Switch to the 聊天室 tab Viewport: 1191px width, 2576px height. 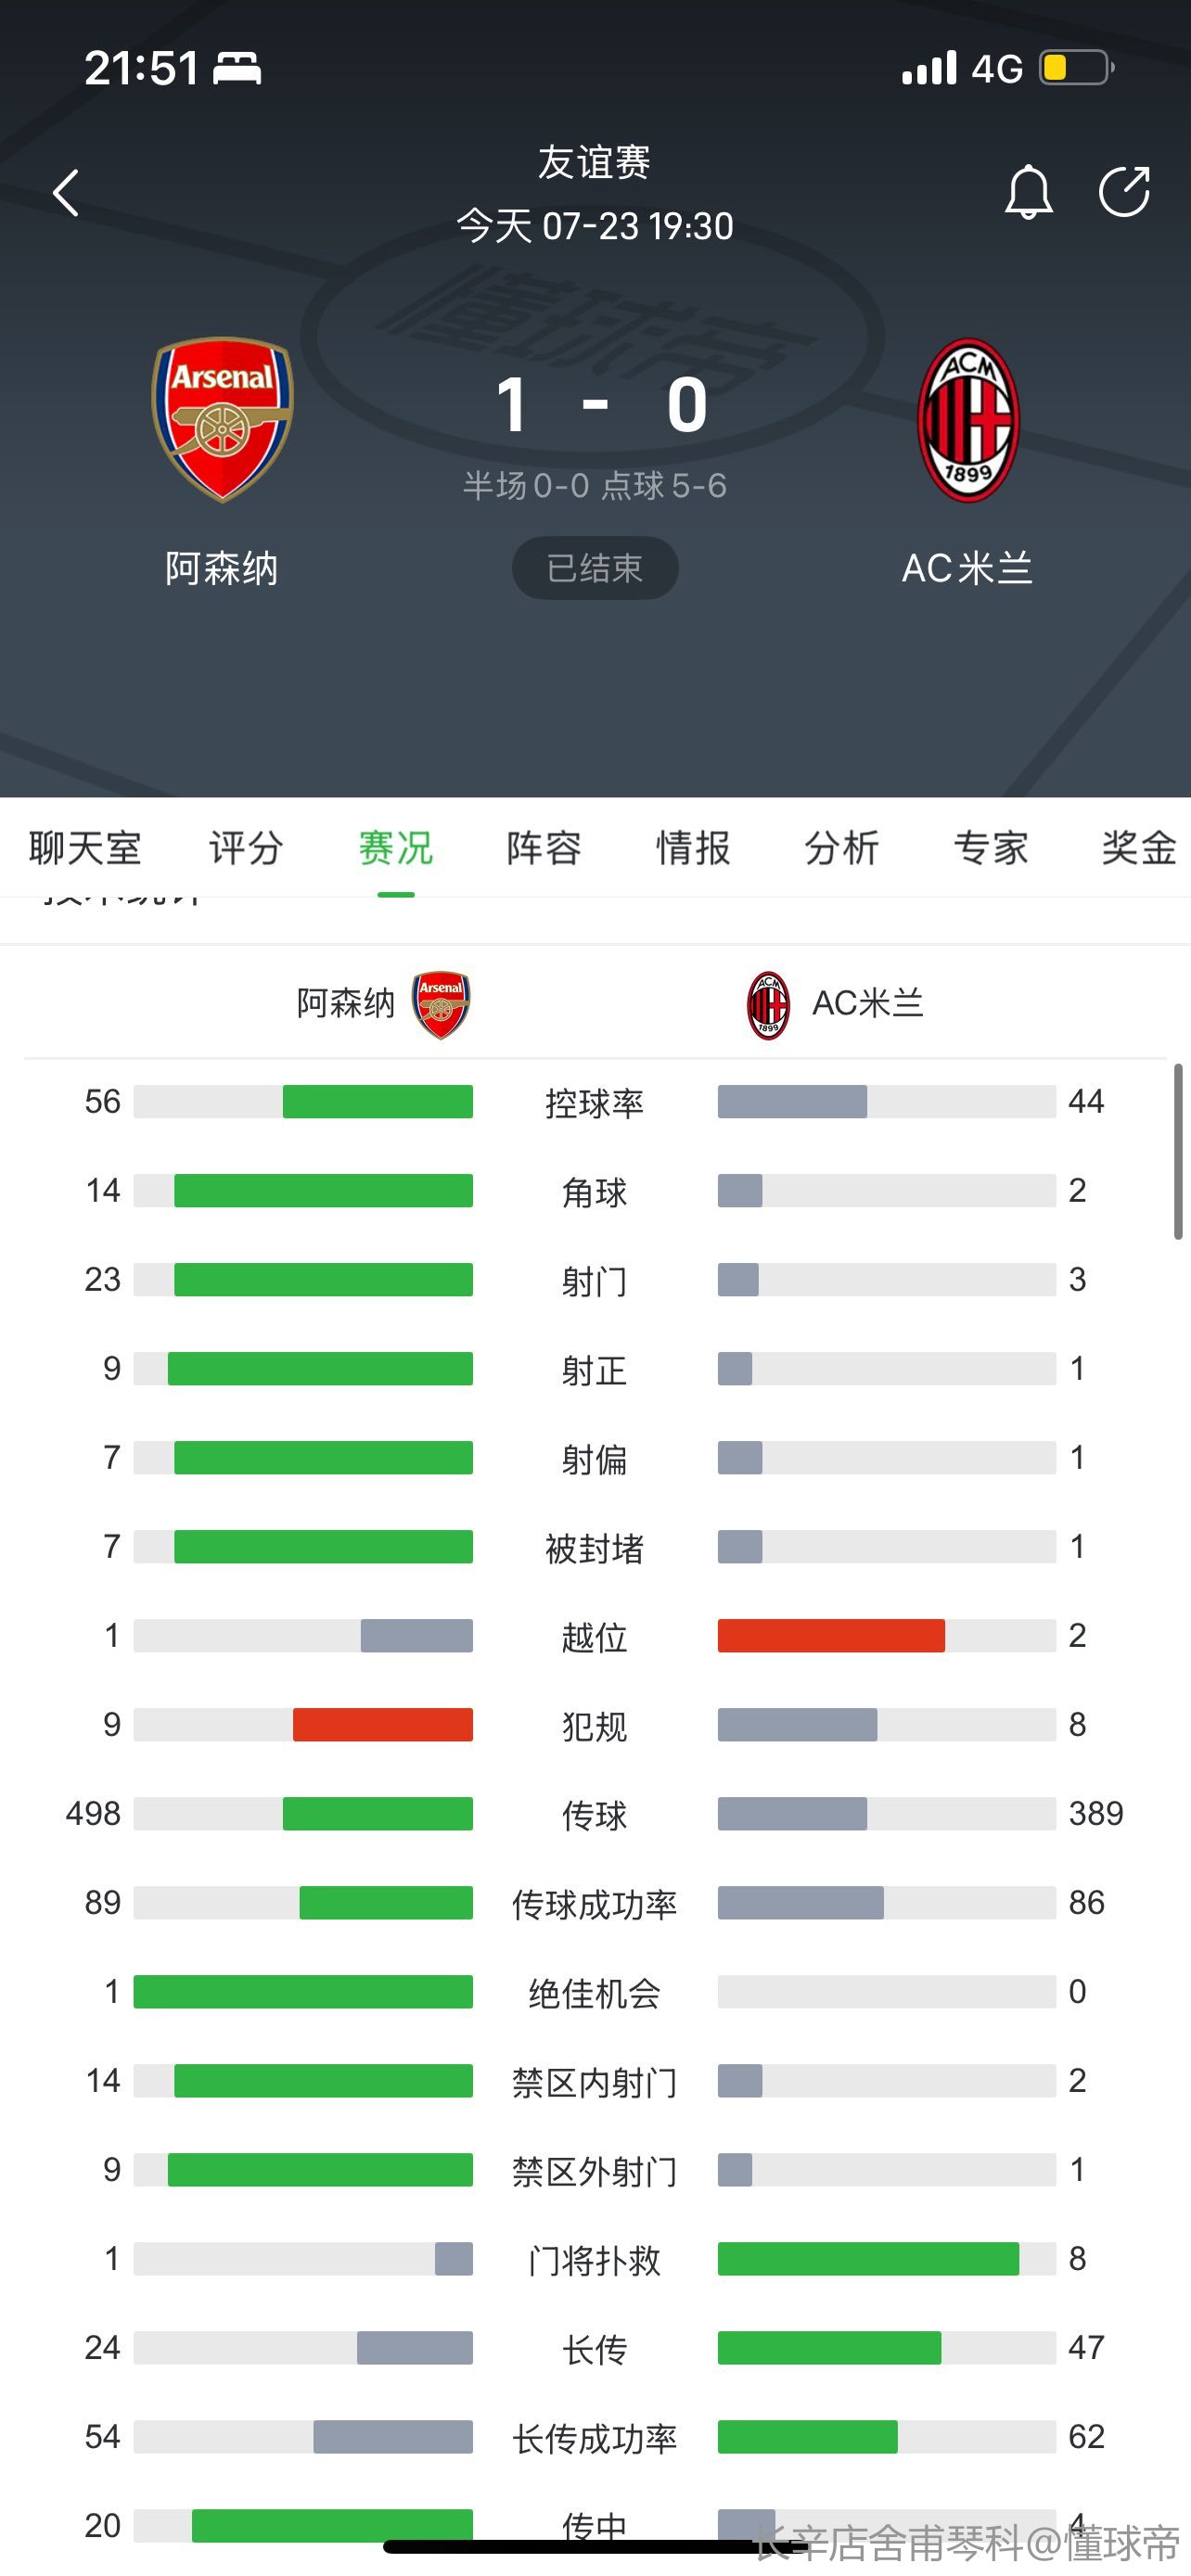coord(85,848)
